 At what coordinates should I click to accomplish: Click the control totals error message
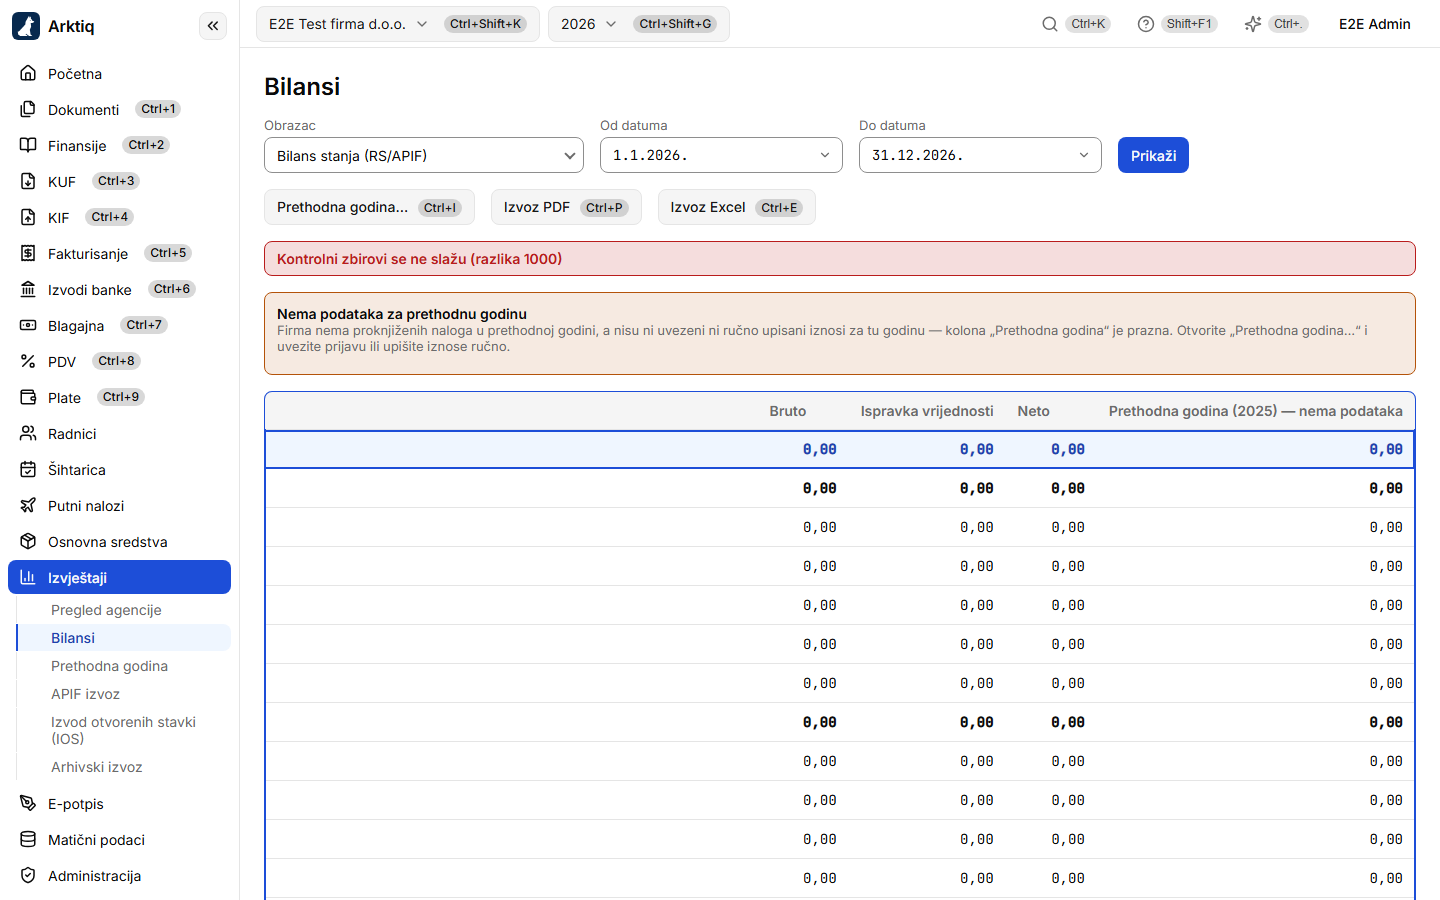[840, 258]
